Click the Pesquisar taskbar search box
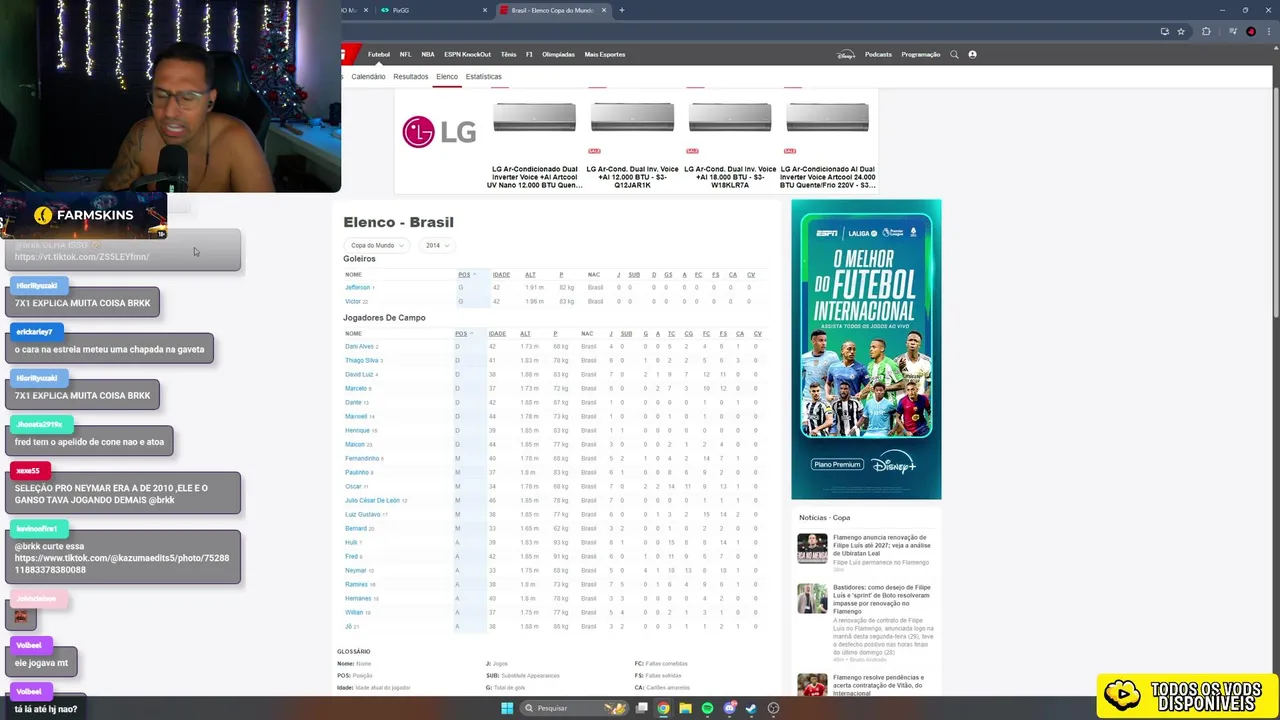 (574, 708)
